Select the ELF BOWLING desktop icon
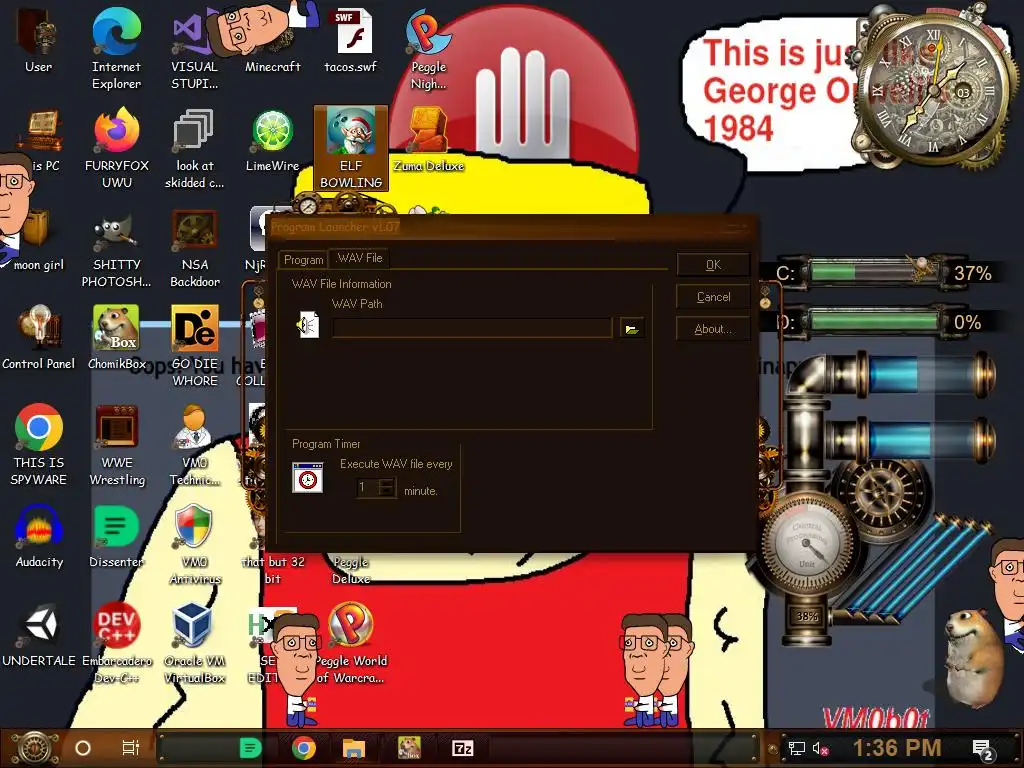 pyautogui.click(x=351, y=148)
